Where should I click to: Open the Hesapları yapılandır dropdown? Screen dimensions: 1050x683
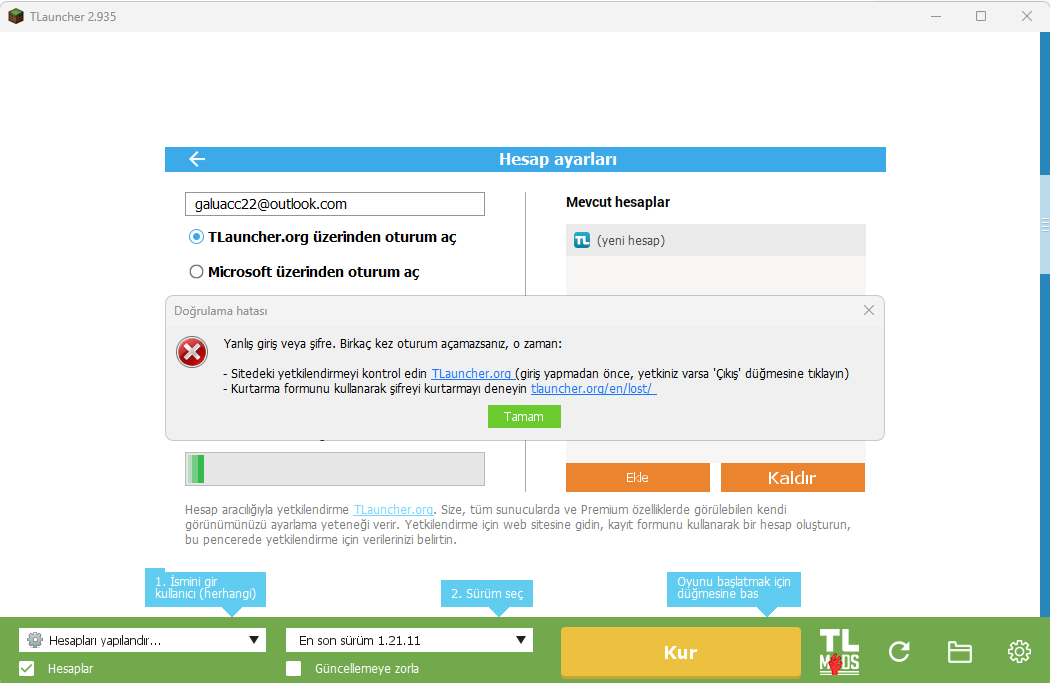point(142,640)
